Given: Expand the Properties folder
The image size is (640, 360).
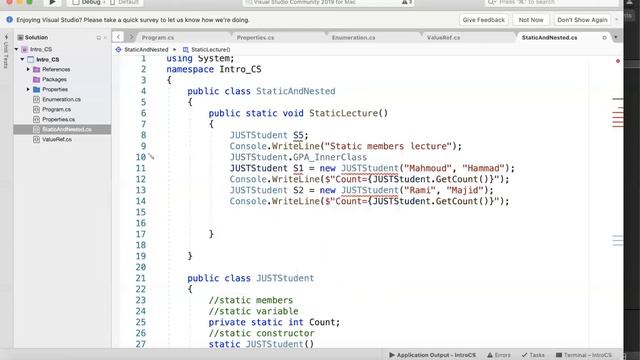Looking at the screenshot, I should (x=28, y=89).
